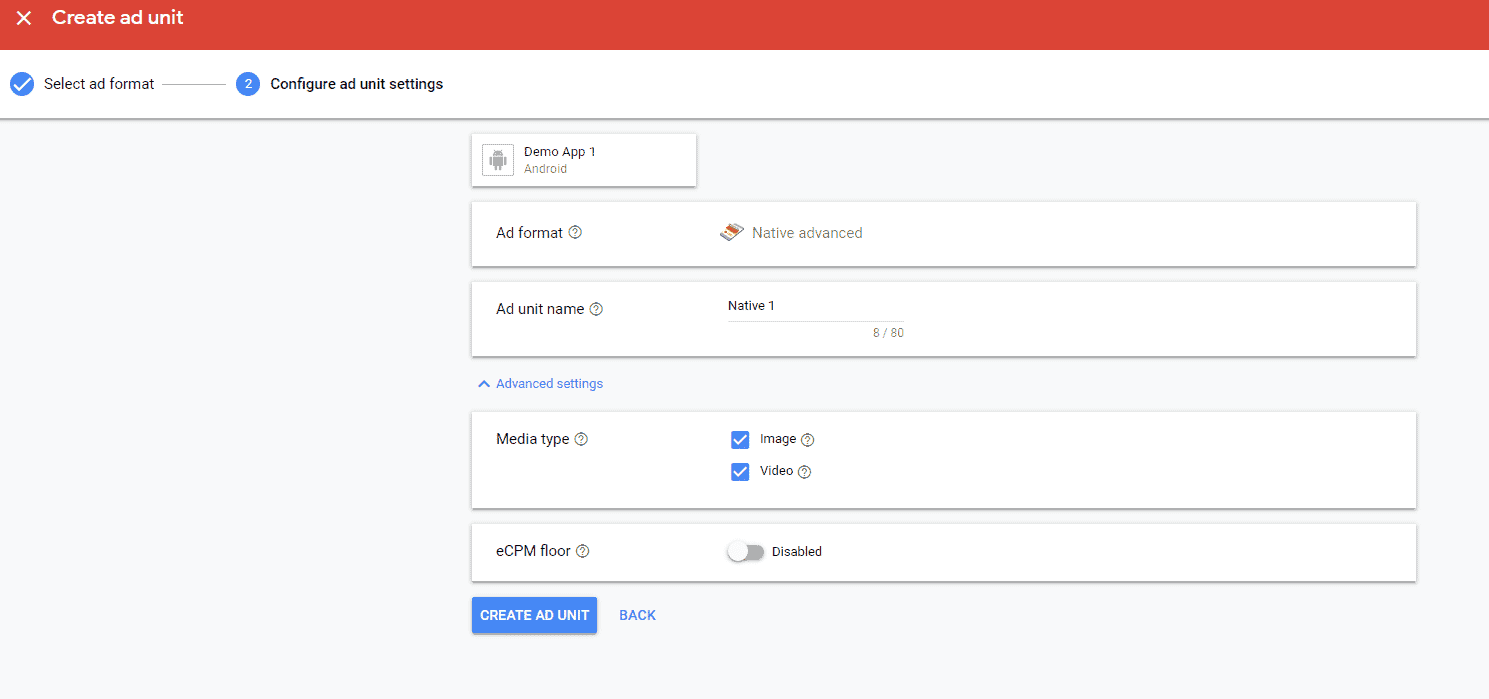Image resolution: width=1489 pixels, height=699 pixels.
Task: Open the Ad format help icon
Action: 575,232
